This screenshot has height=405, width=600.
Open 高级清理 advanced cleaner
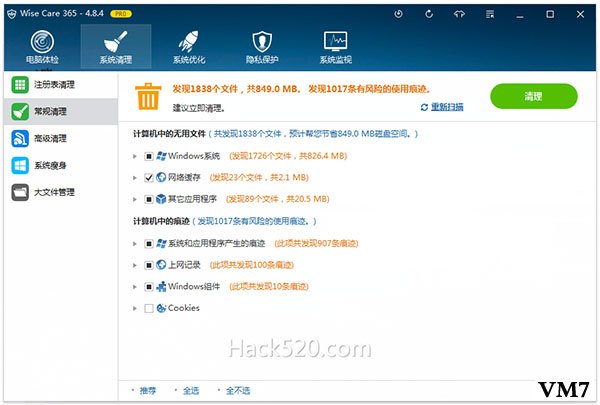(60, 138)
